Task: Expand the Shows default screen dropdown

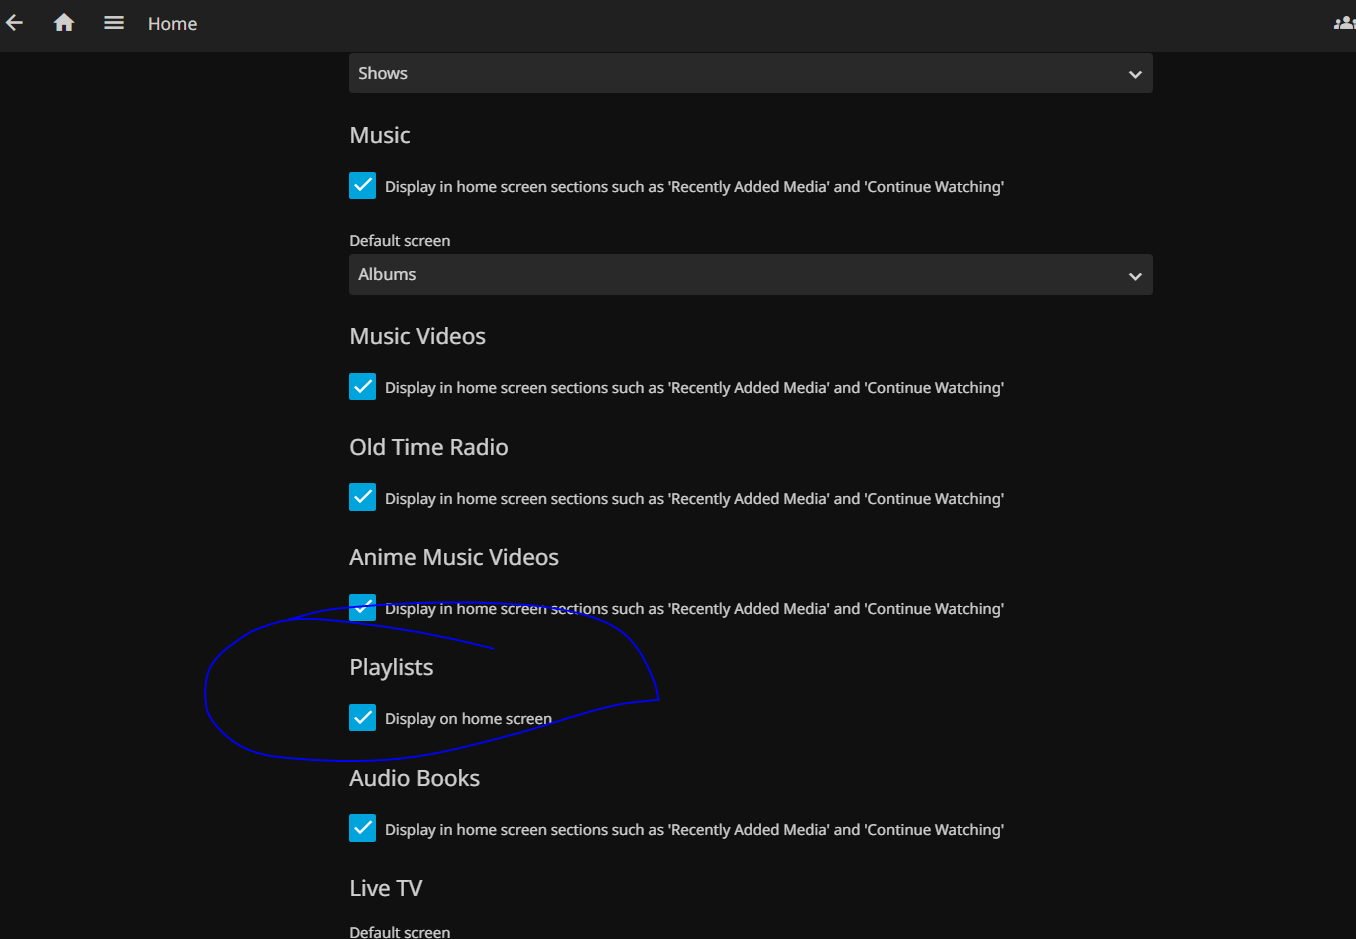Action: [750, 74]
